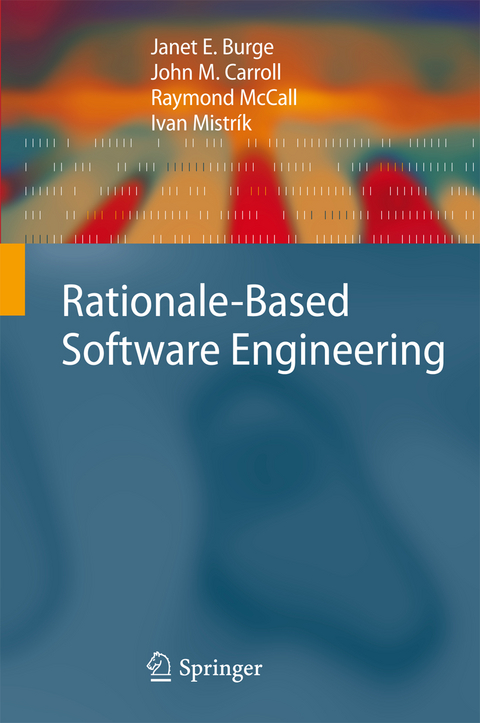Click the author name Raymond McCall

pos(224,99)
